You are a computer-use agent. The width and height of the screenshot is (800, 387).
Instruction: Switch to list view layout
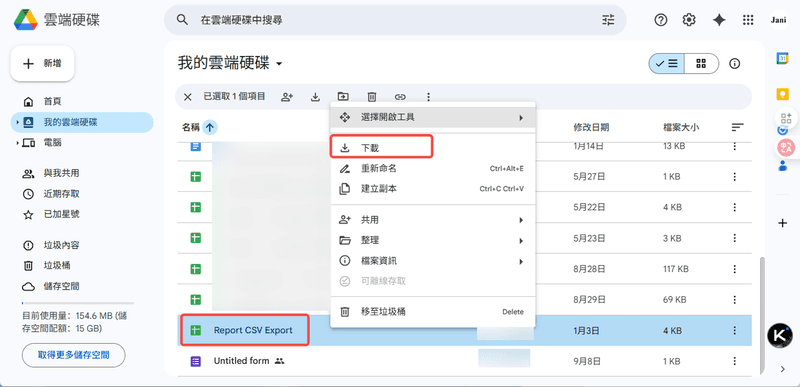click(x=666, y=64)
